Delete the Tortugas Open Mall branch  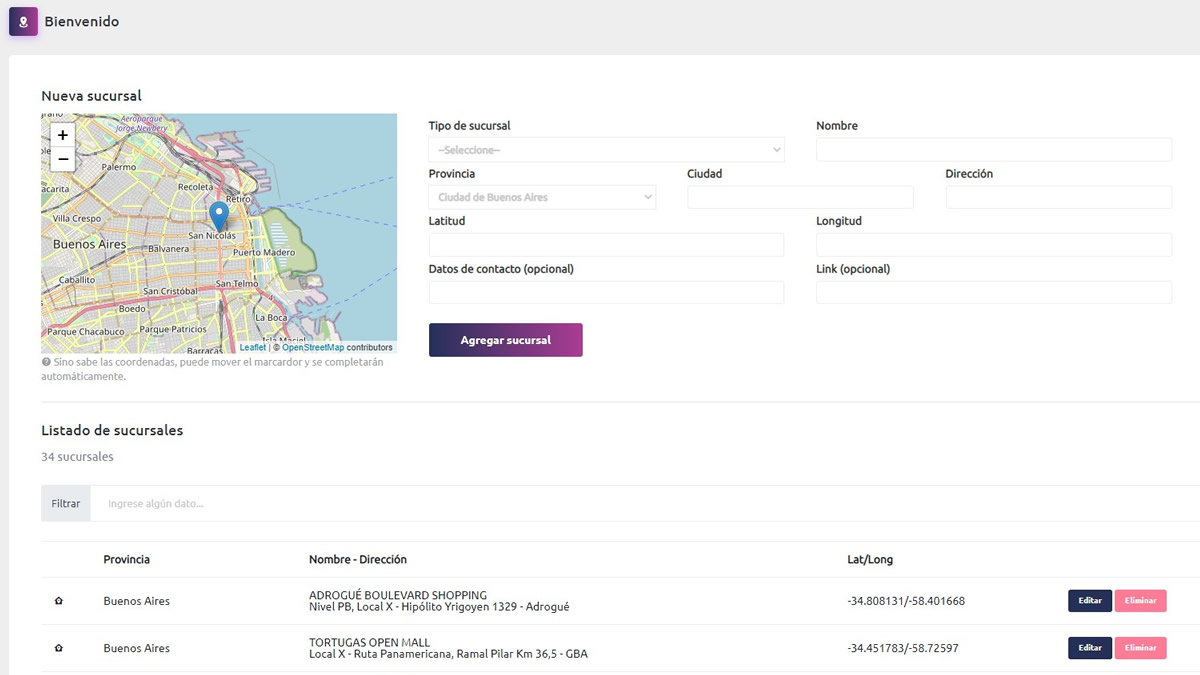point(1140,648)
